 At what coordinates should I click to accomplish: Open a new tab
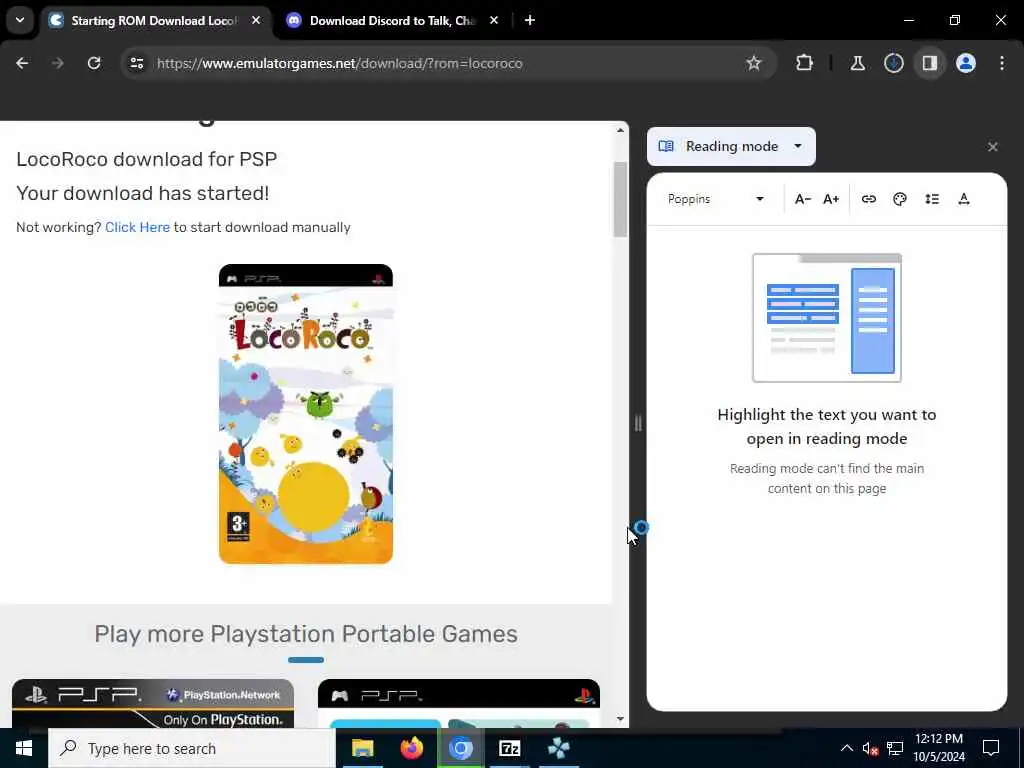530,20
